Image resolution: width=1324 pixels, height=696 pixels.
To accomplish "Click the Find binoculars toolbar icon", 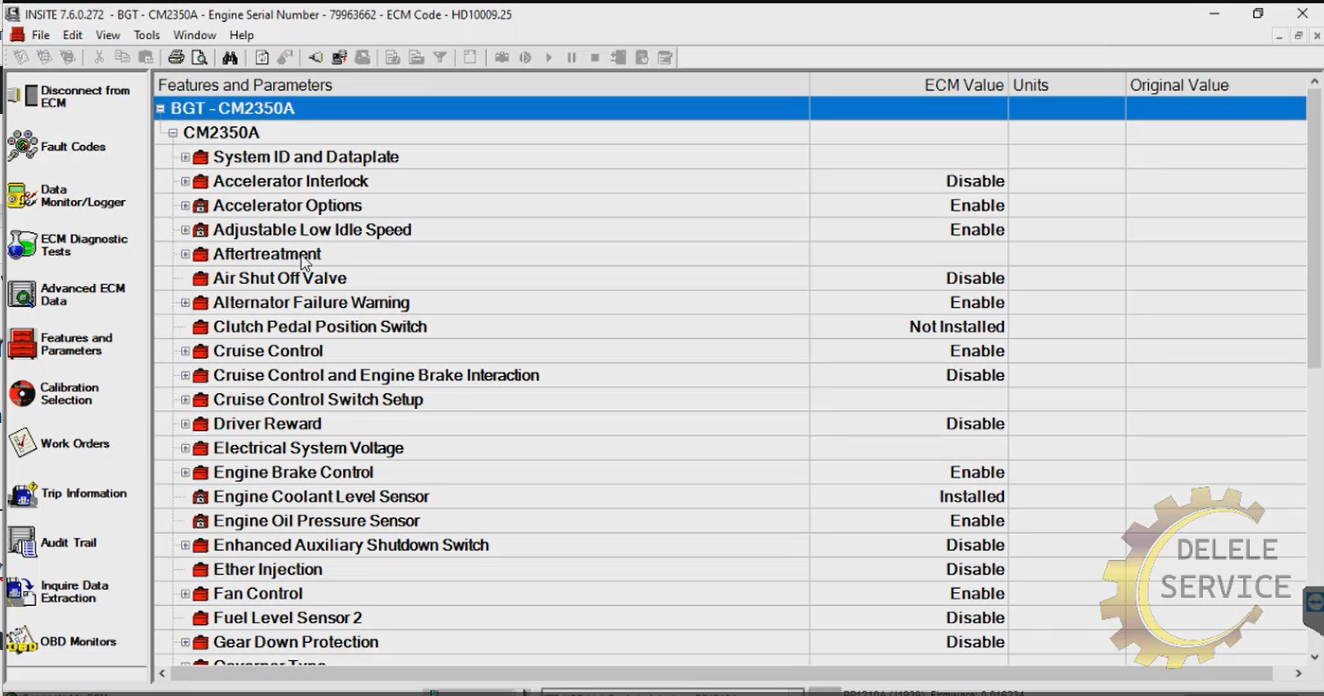I will click(230, 57).
